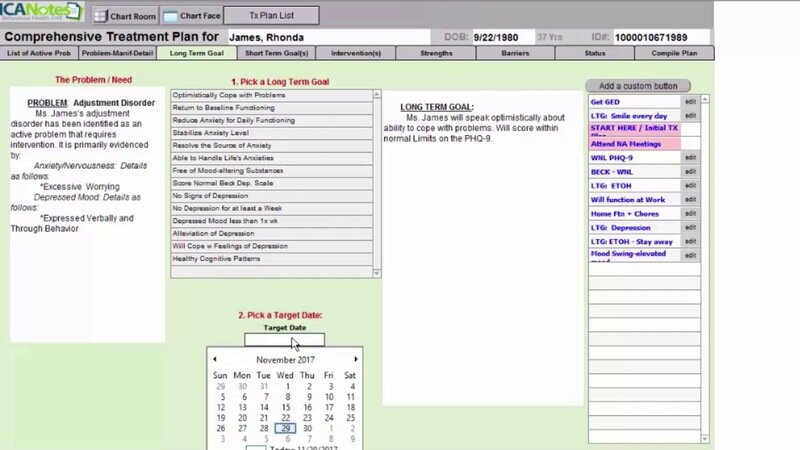Click the WNL PHQ-9 custom button
The height and width of the screenshot is (450, 800).
pos(634,158)
